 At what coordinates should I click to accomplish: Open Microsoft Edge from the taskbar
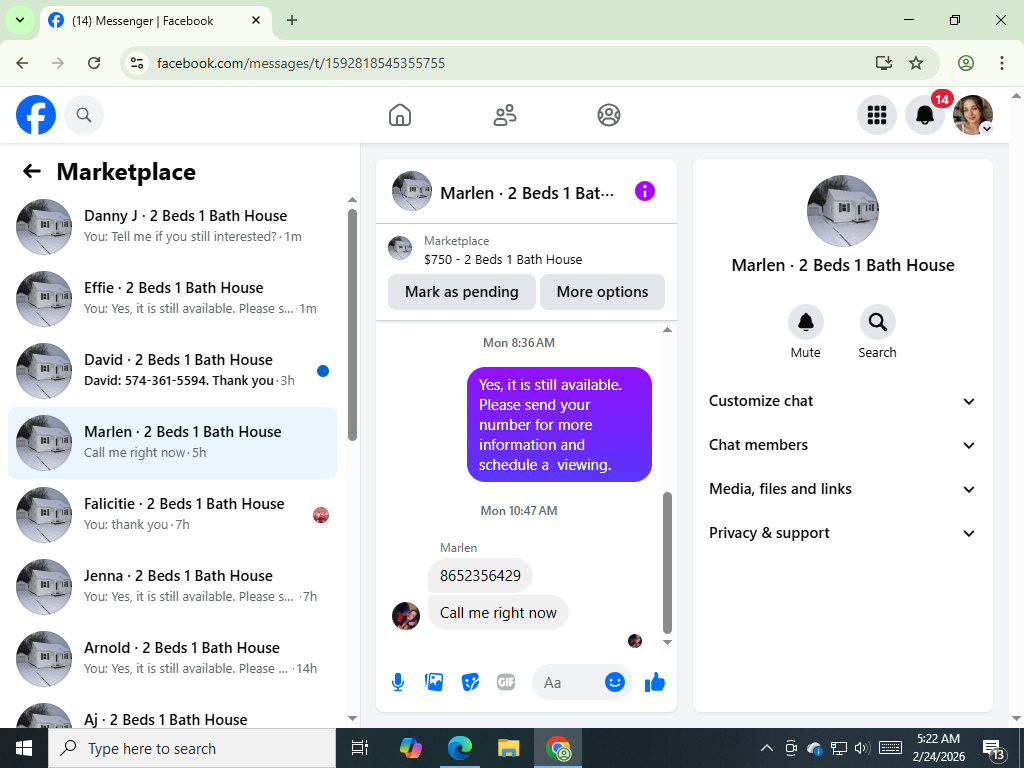460,748
